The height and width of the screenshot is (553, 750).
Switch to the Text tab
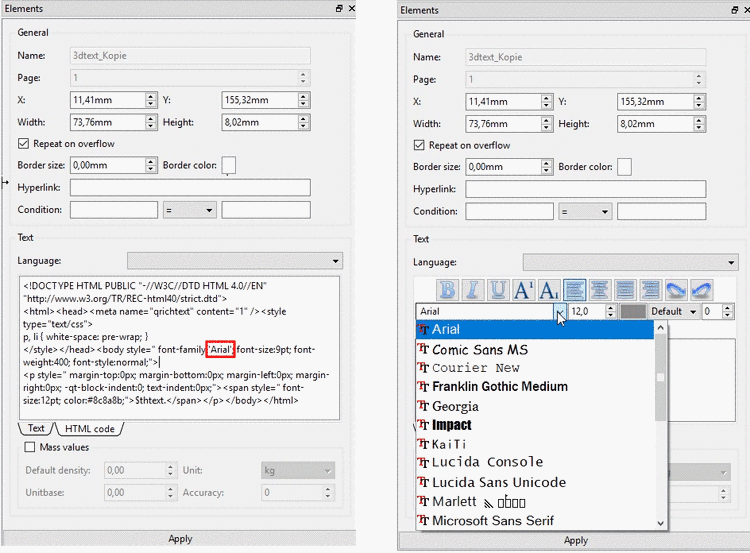tap(36, 429)
